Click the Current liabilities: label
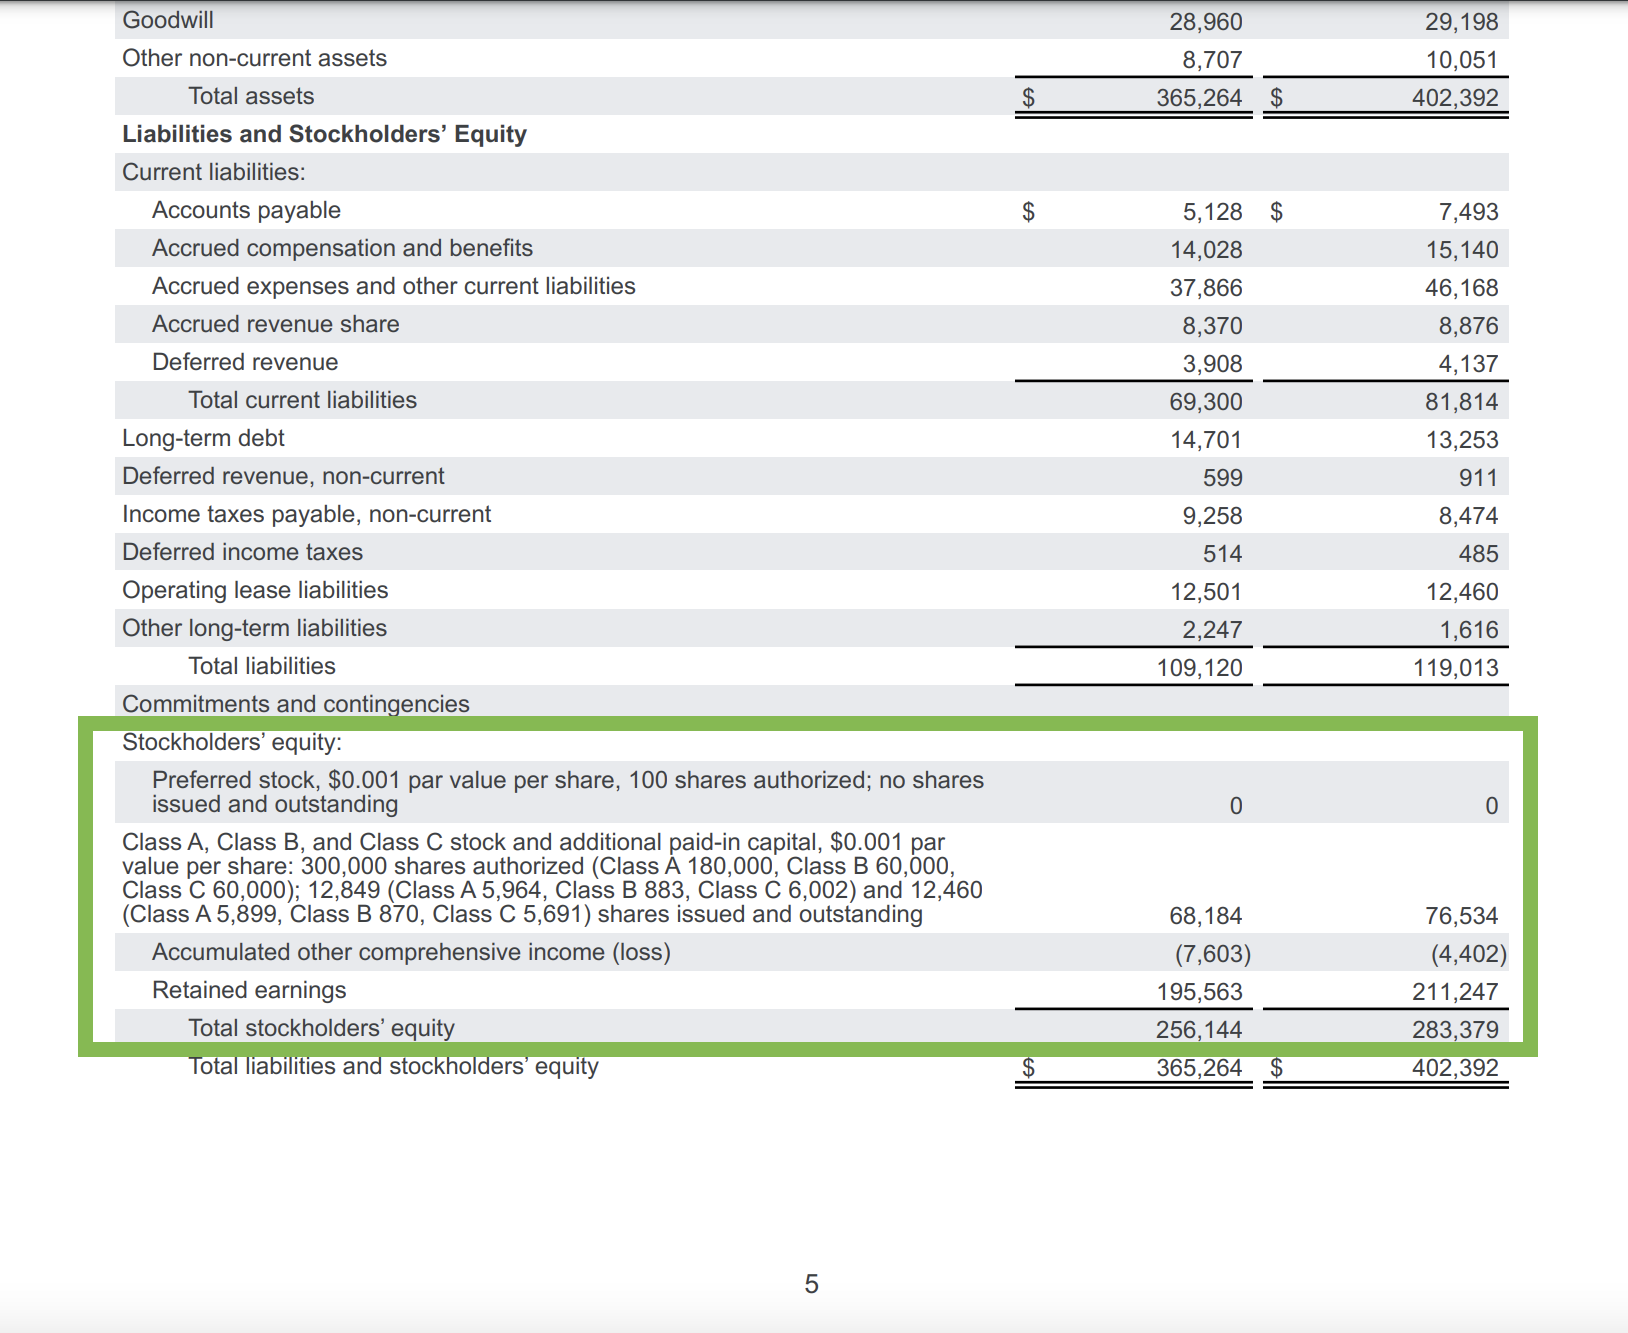Viewport: 1628px width, 1333px height. point(214,172)
